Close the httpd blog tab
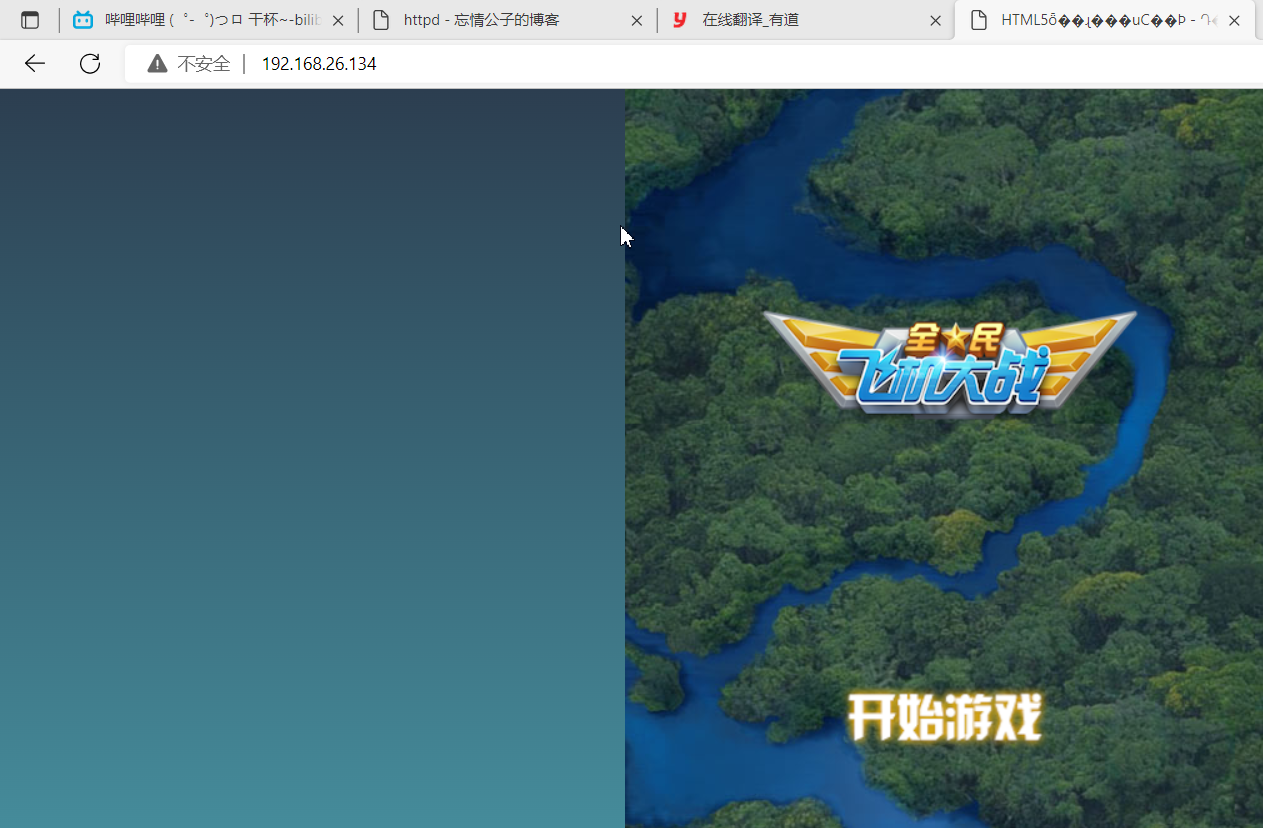This screenshot has height=828, width=1263. 636,20
